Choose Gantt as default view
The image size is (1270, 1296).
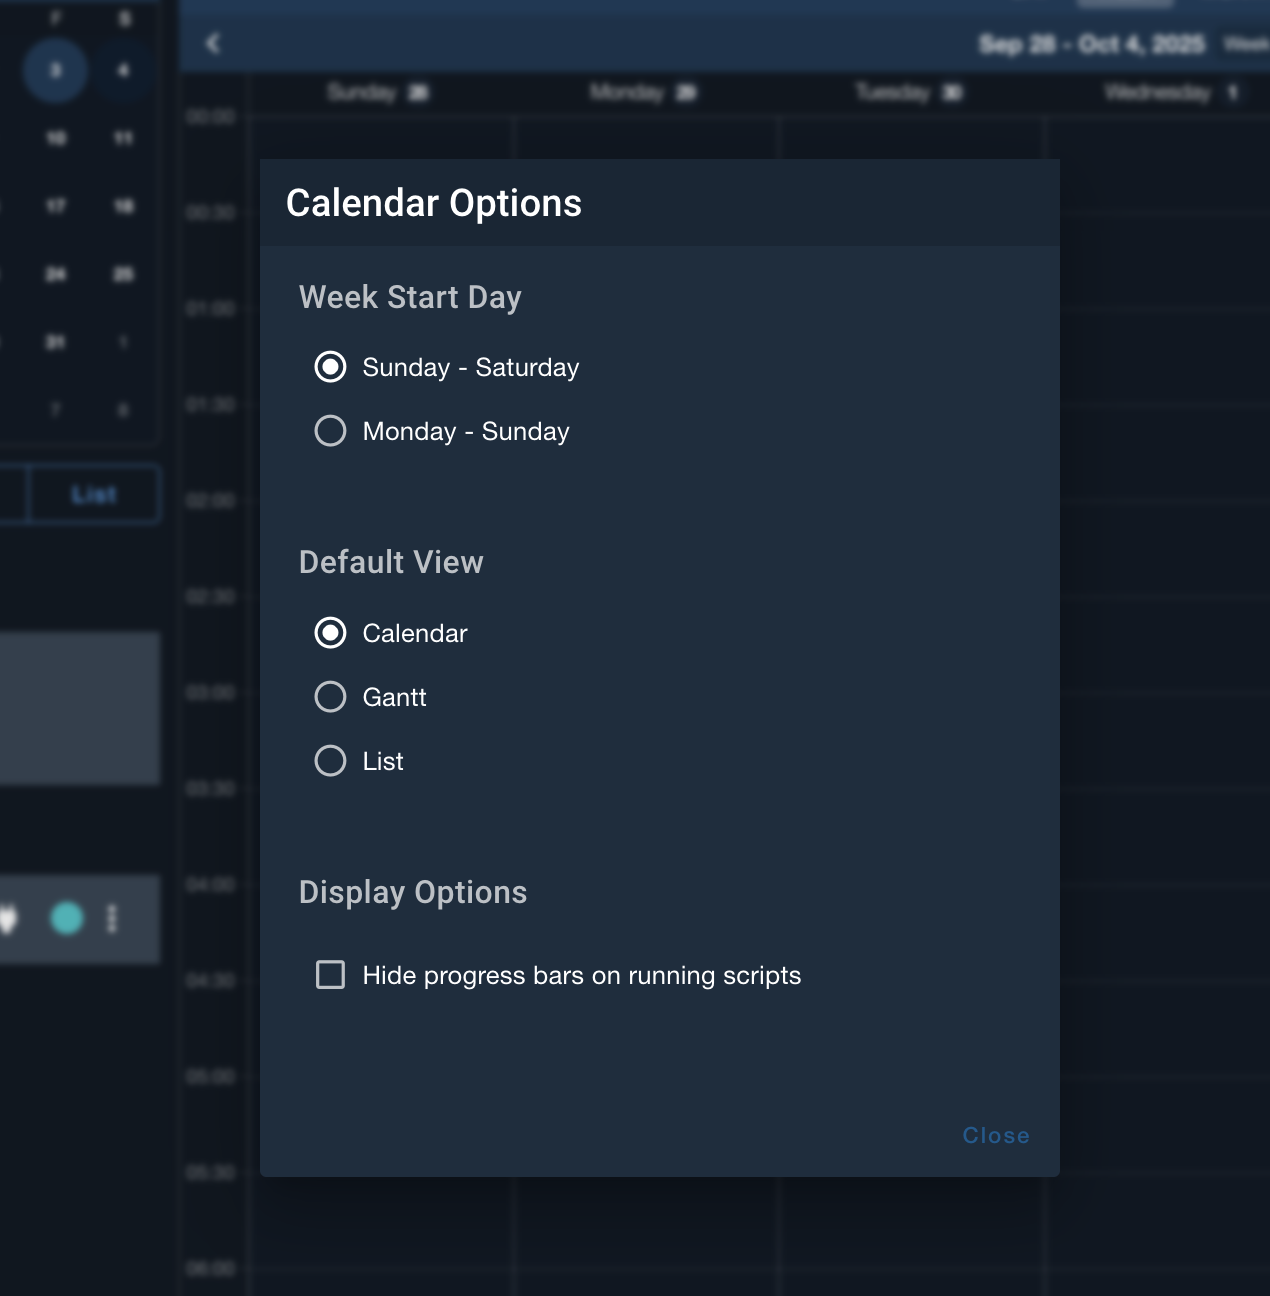point(330,697)
